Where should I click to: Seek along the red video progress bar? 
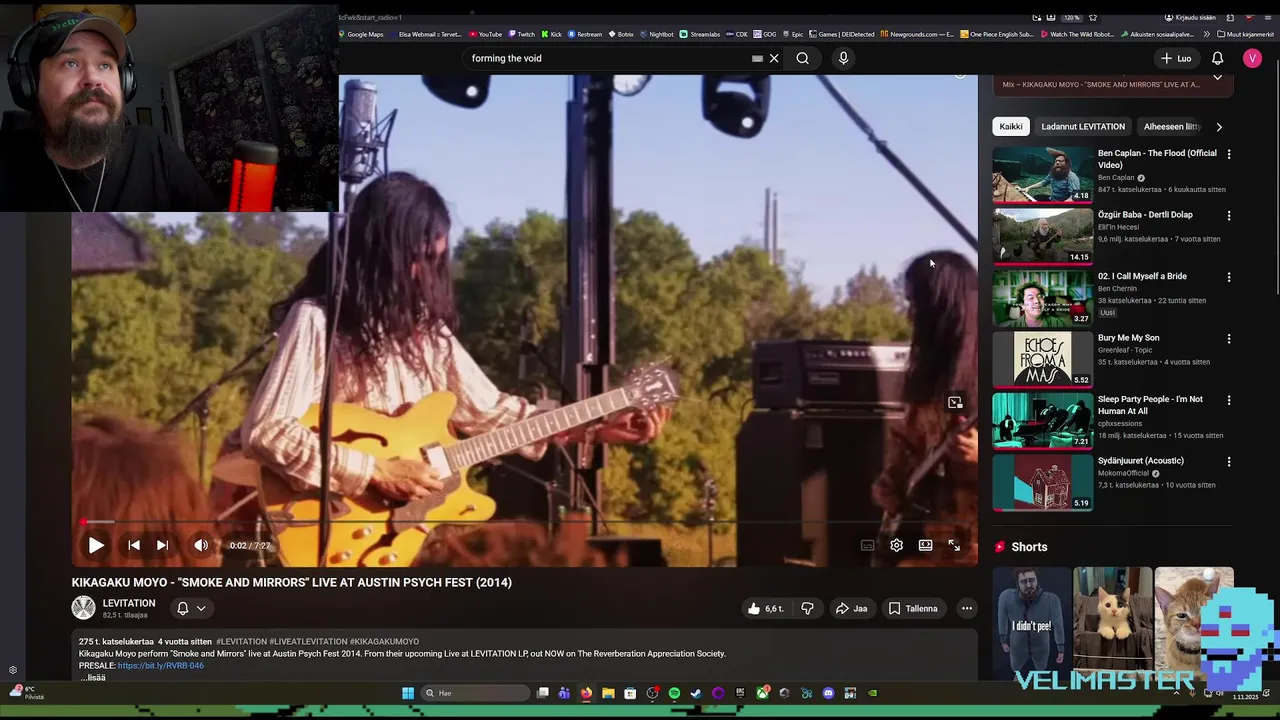coord(524,522)
